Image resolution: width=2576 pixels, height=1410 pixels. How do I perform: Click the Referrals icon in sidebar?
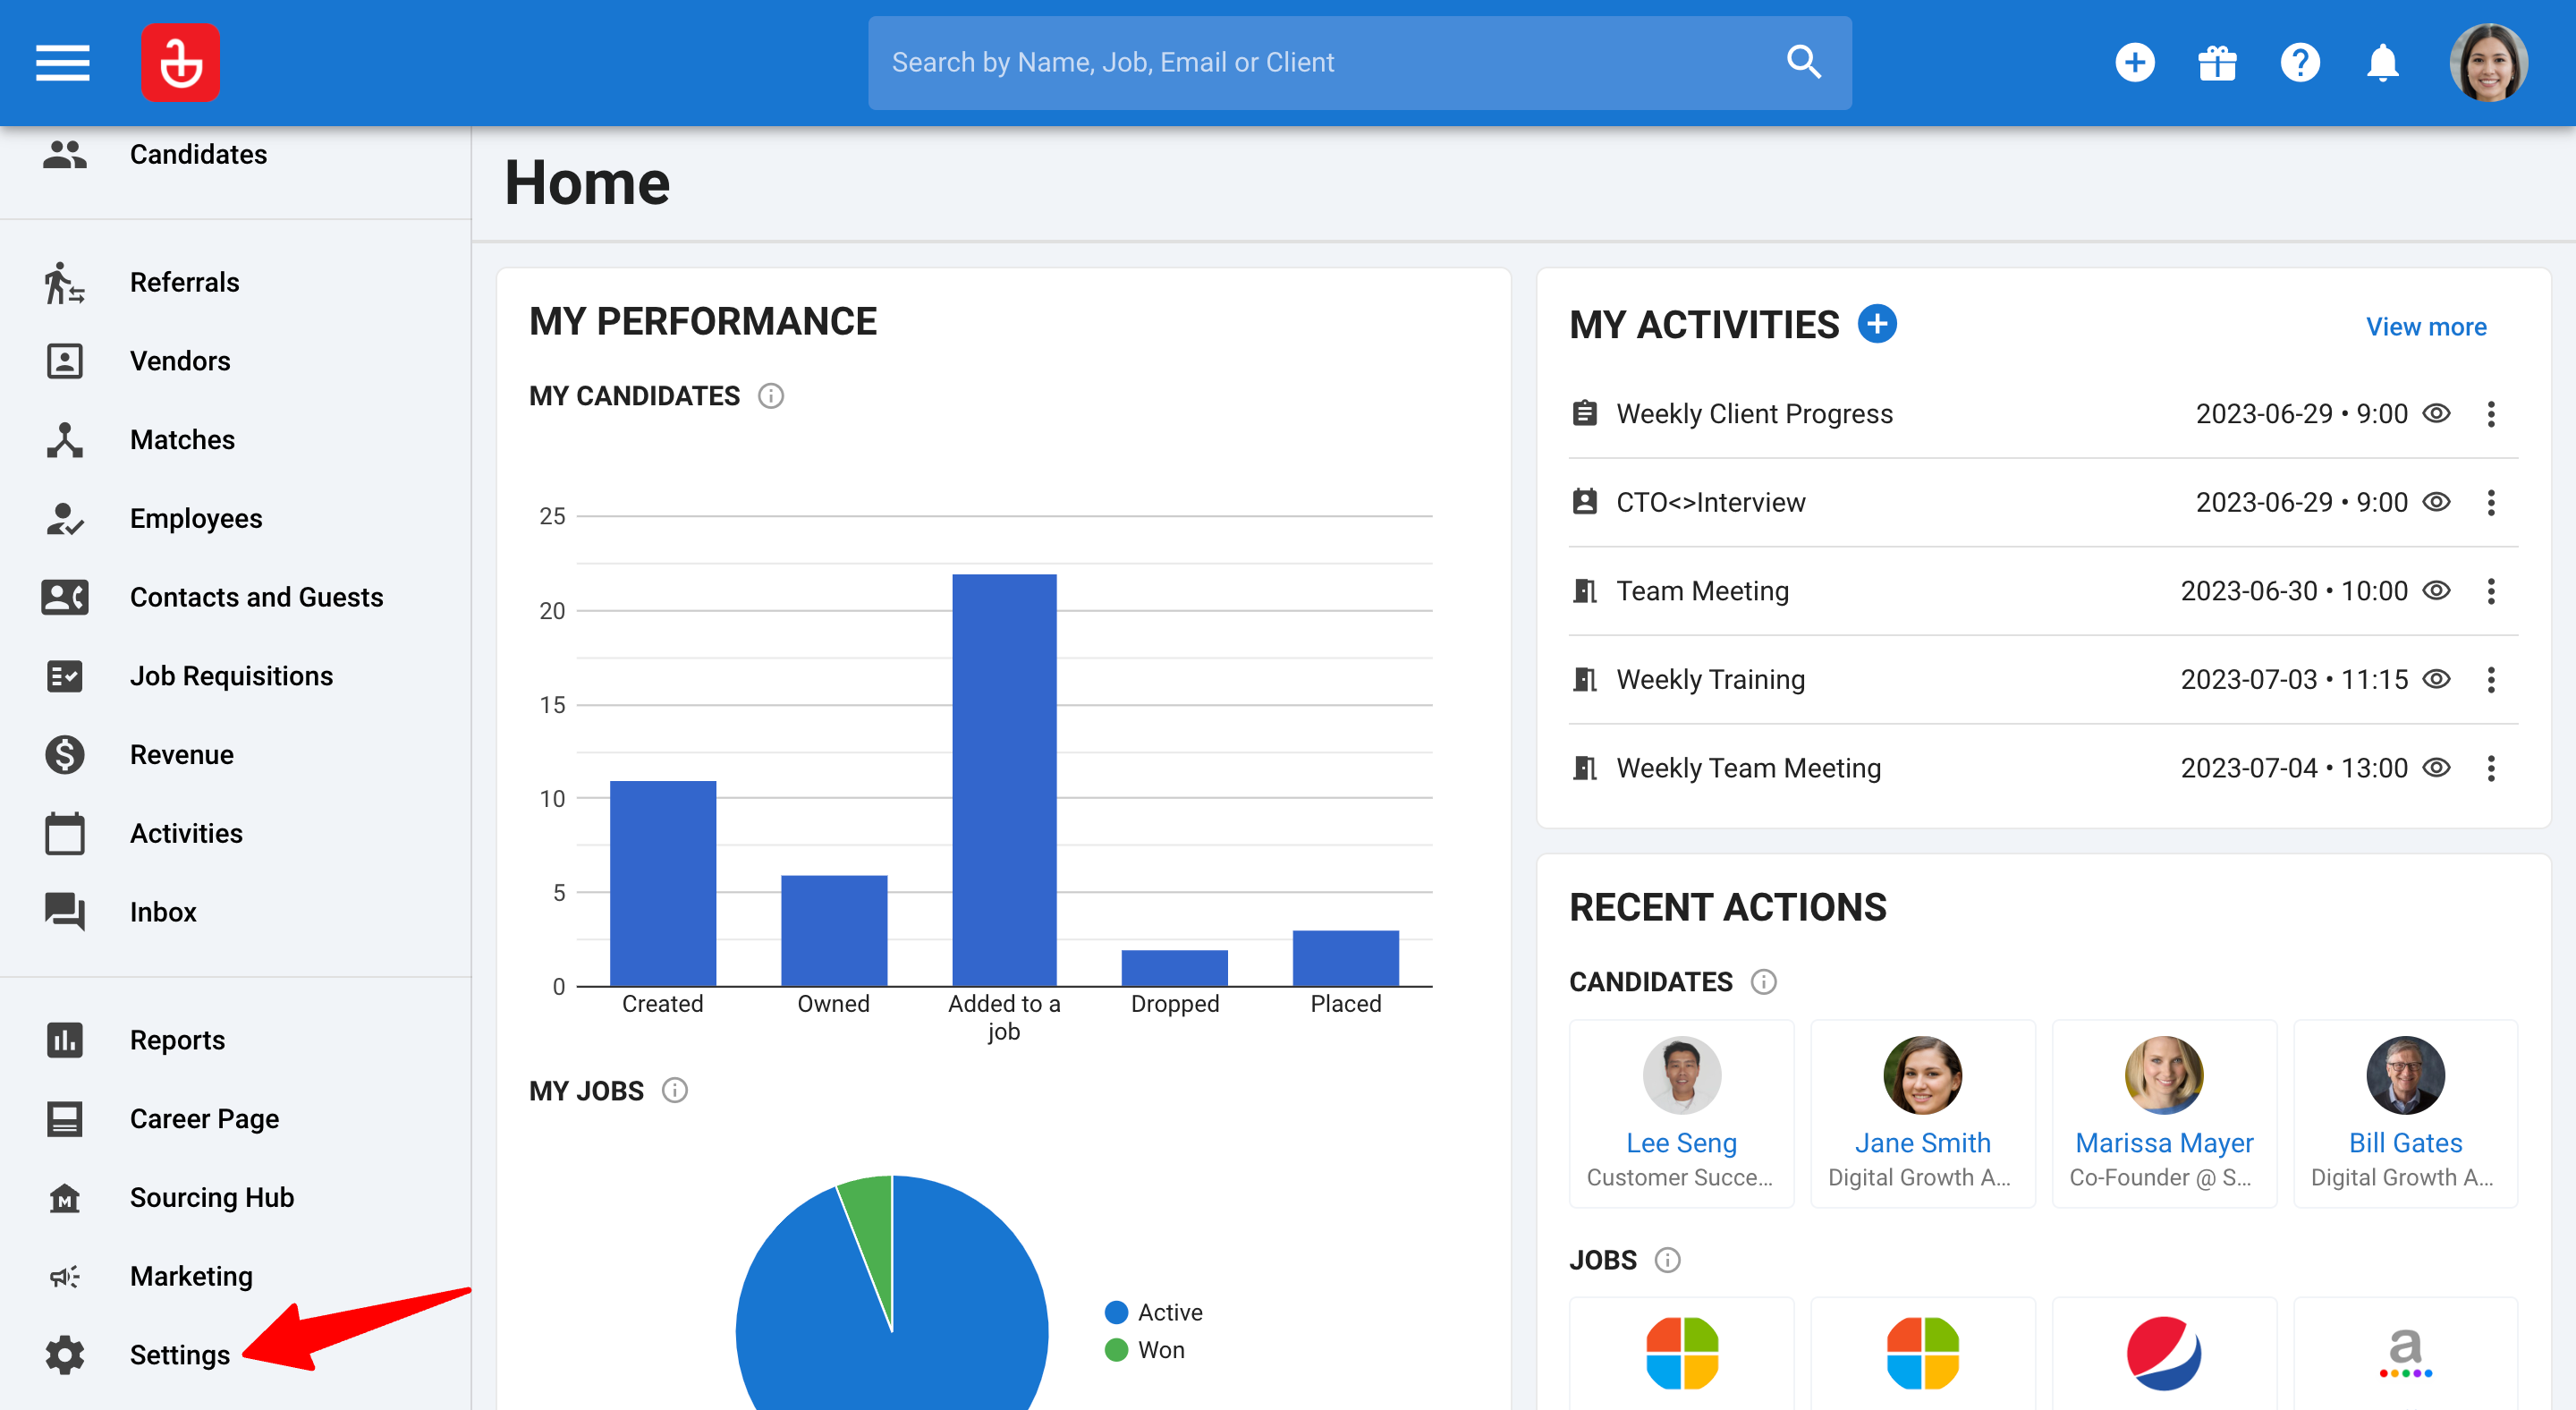65,282
